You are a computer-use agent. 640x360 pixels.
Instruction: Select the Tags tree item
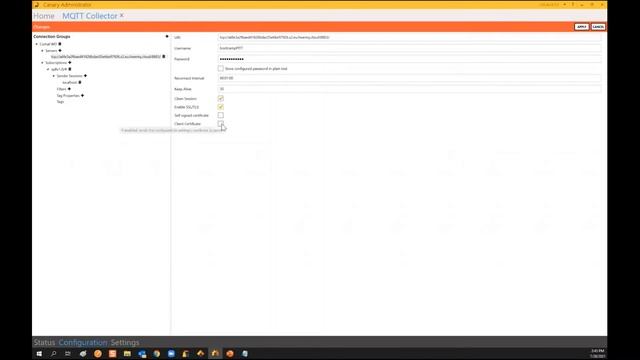(60, 102)
